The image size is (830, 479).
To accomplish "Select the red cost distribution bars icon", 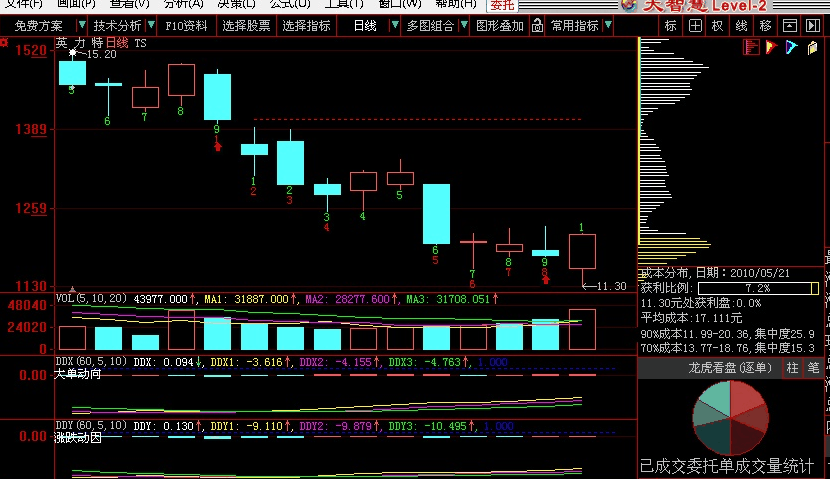I will point(750,47).
